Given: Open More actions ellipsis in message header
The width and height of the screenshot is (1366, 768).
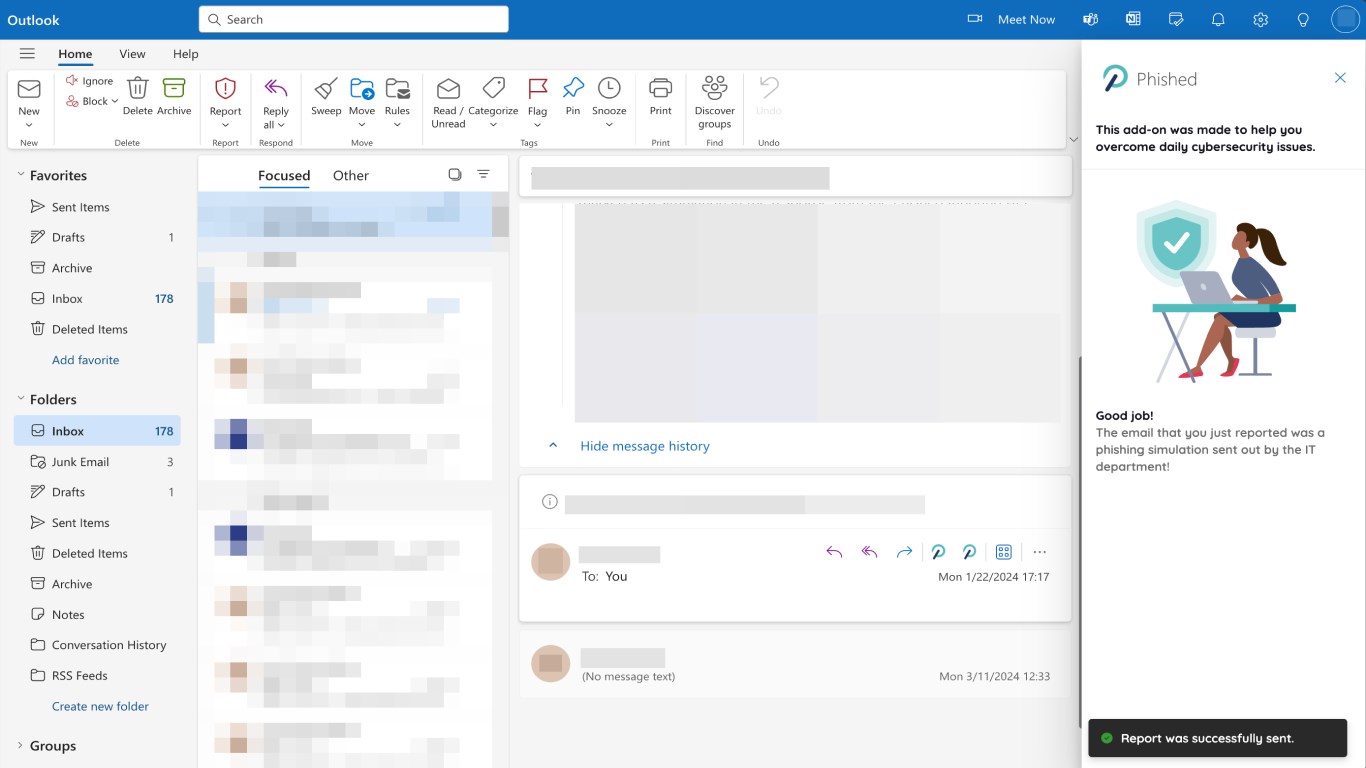Looking at the screenshot, I should [x=1039, y=552].
